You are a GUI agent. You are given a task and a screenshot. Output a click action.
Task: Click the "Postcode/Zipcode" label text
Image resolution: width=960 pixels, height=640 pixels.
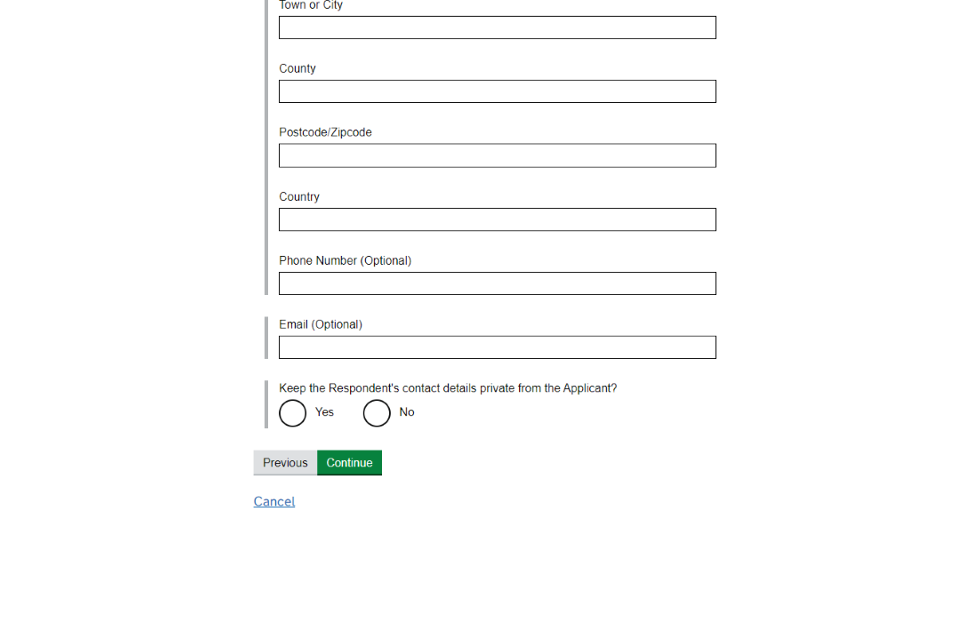point(325,133)
